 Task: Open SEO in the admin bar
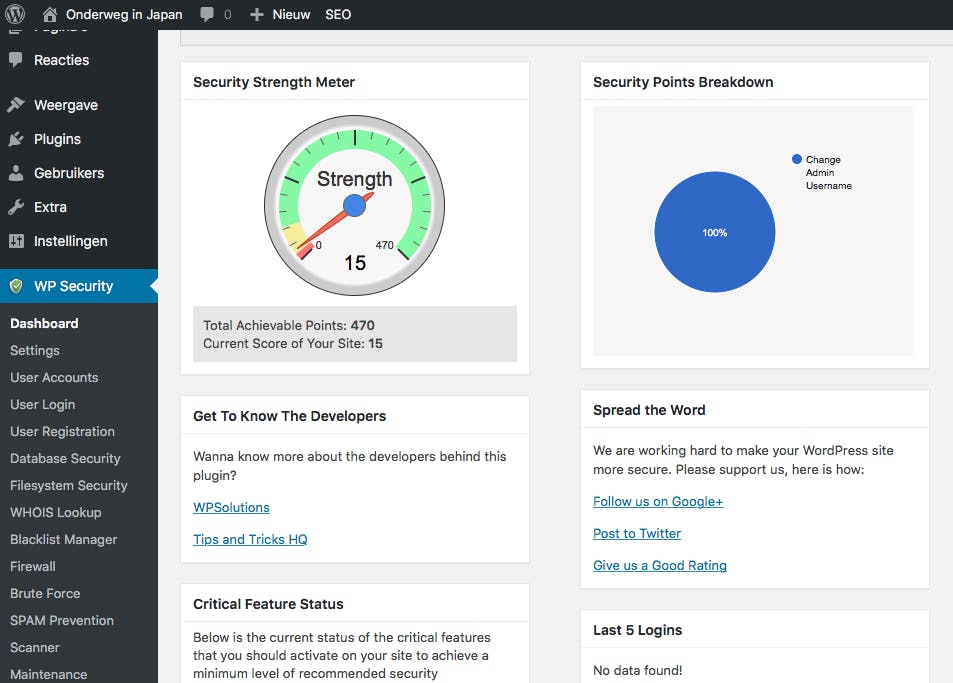point(338,15)
